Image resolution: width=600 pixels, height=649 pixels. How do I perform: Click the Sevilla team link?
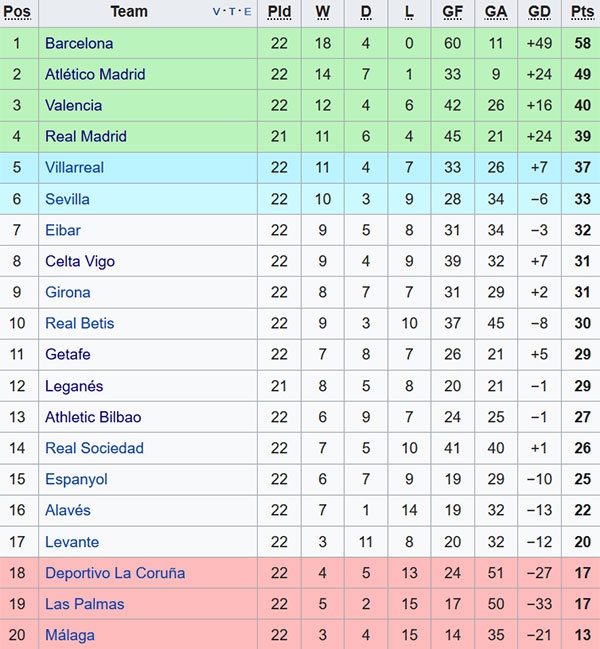click(67, 199)
